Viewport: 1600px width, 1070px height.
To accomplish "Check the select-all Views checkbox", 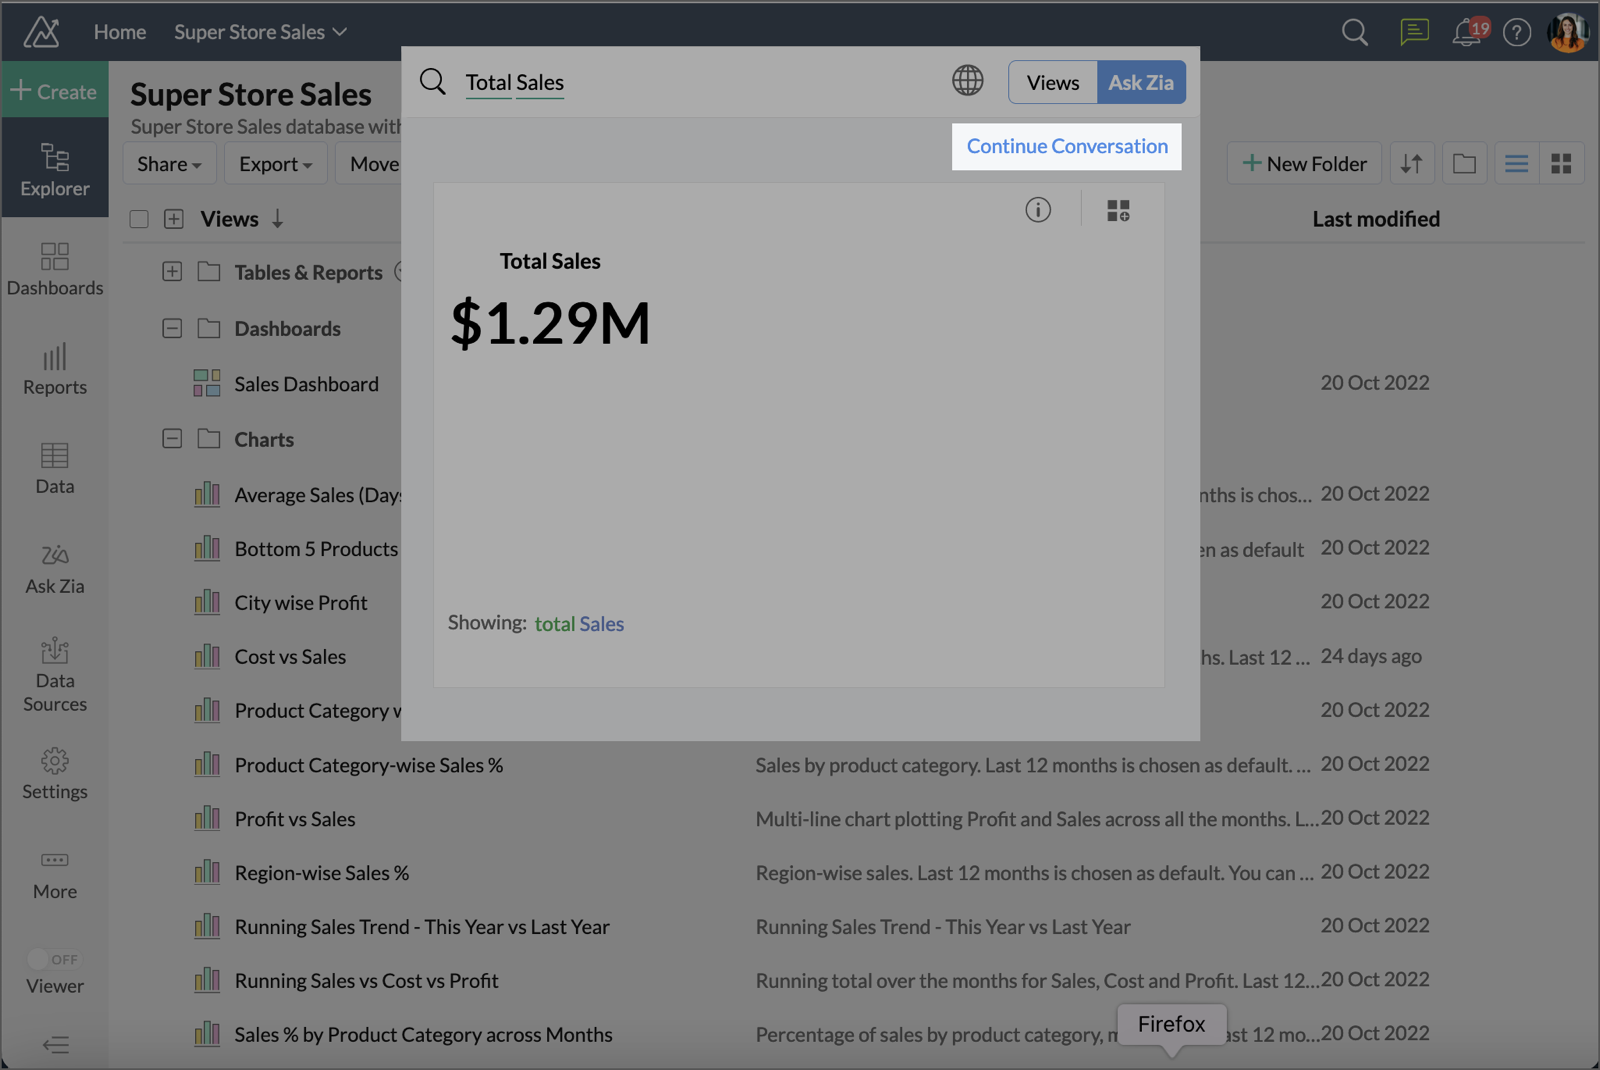I will click(x=139, y=219).
